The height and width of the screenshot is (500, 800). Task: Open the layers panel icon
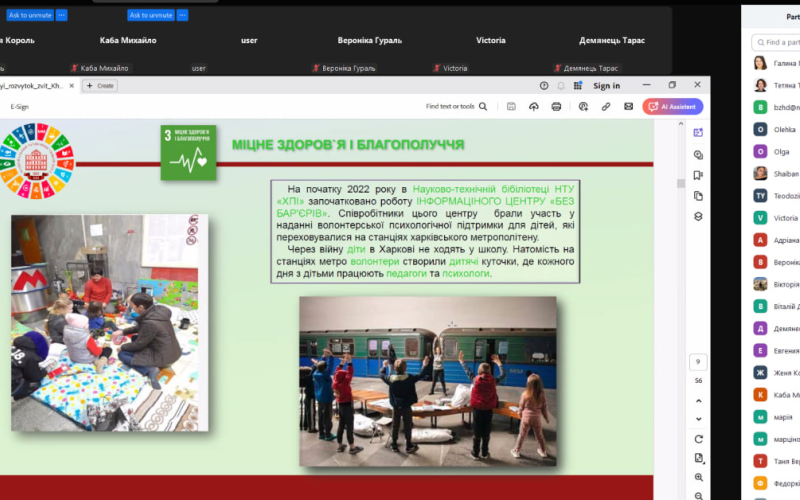698,217
